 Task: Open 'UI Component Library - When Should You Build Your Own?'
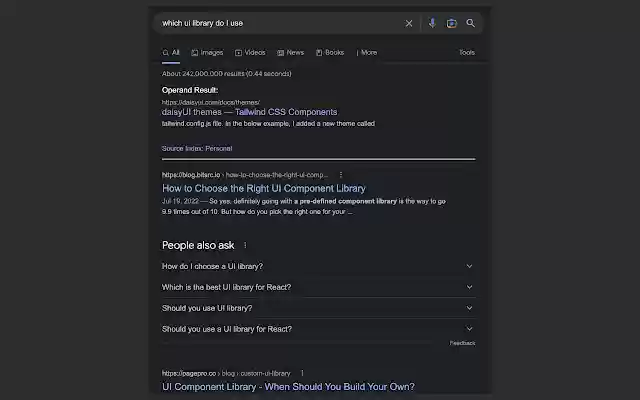click(x=288, y=387)
